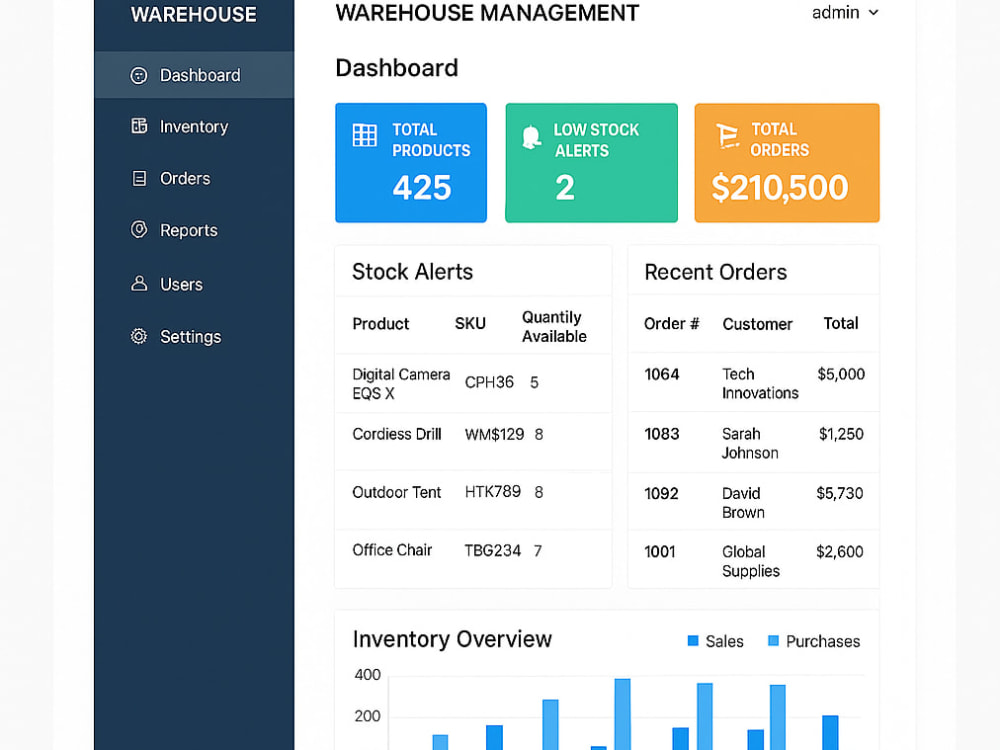Click the WAREHOUSE logo text
1000x750 pixels.
[194, 14]
